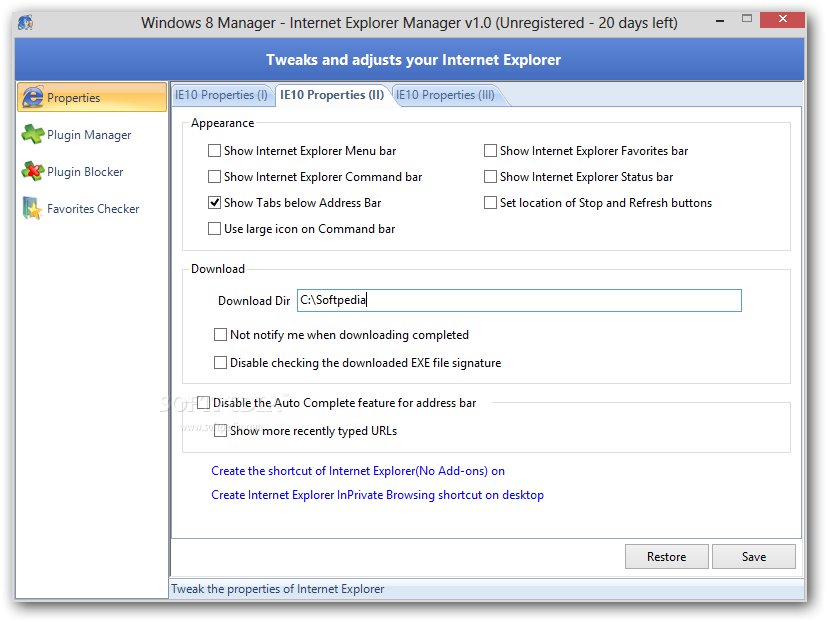The image size is (827, 622).
Task: Click Create Internet Explorer No Add-ons shortcut link
Action: point(358,471)
